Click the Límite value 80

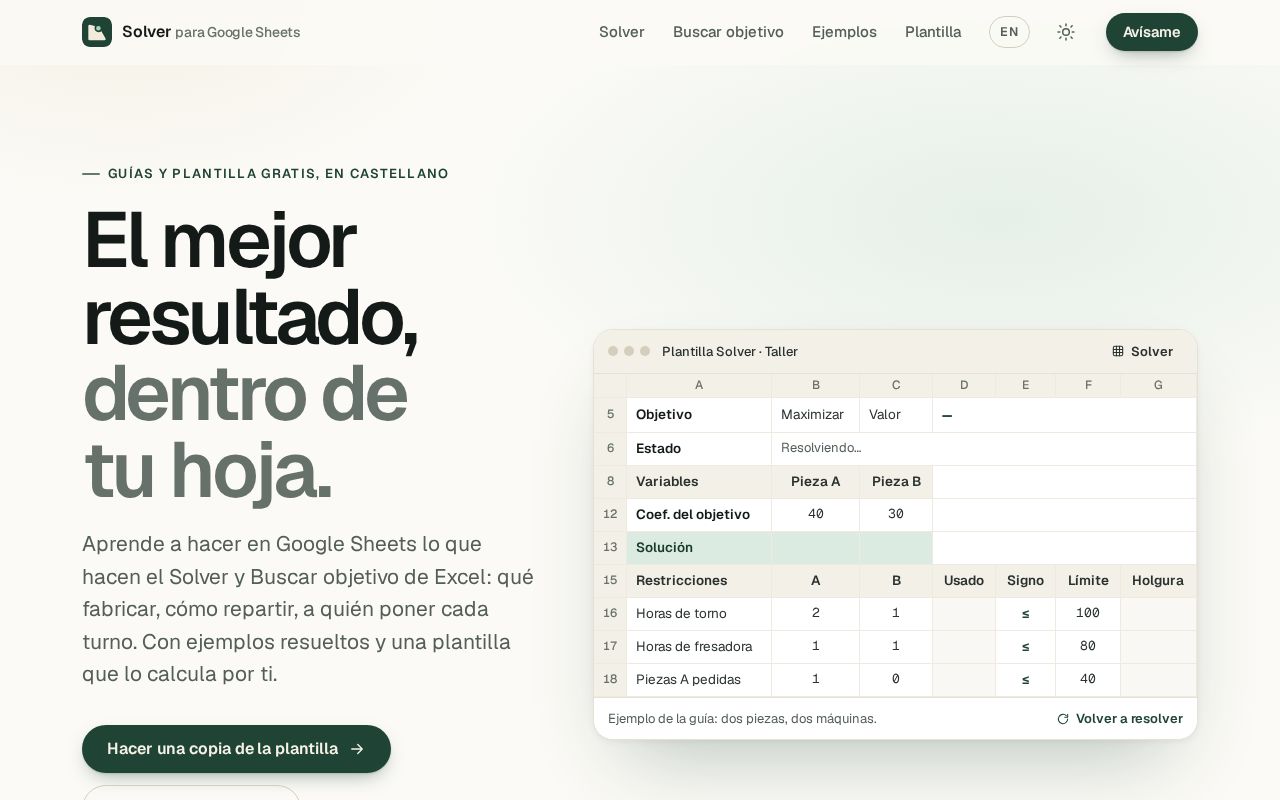1088,646
